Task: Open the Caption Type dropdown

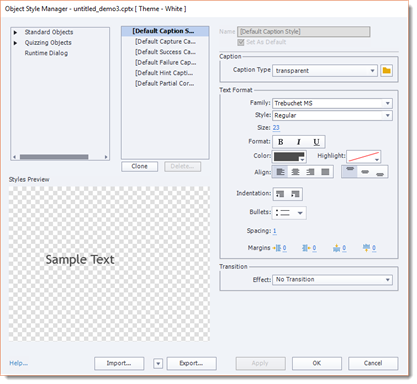Action: (x=325, y=71)
